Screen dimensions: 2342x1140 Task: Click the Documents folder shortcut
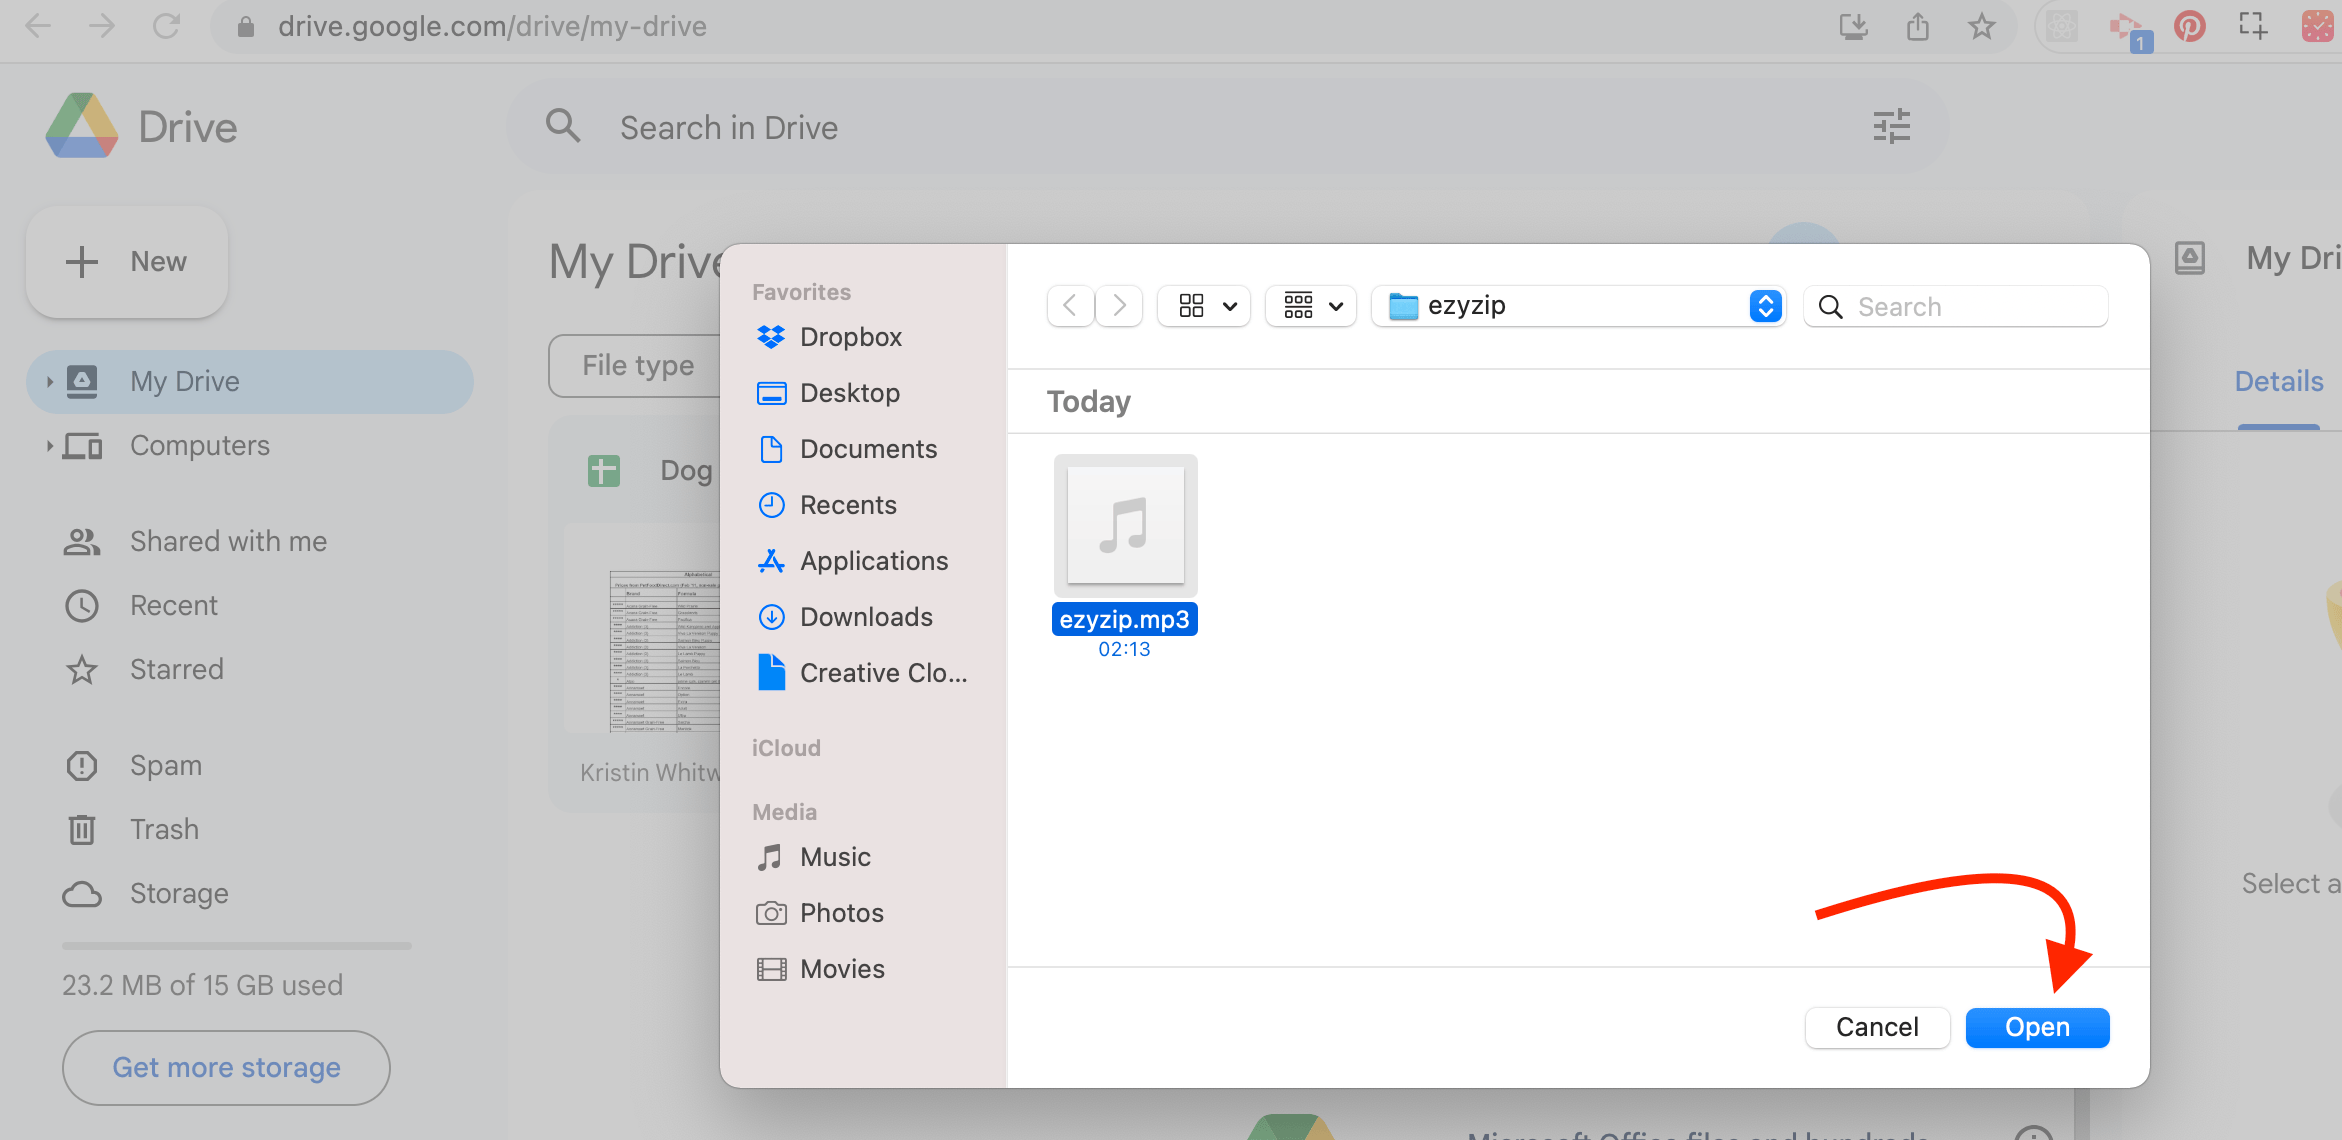[x=869, y=448]
